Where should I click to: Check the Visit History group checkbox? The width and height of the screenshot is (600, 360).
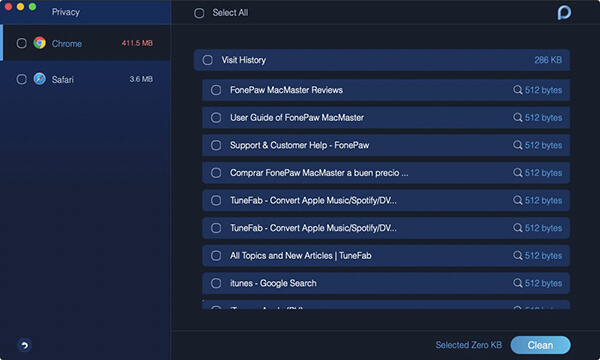[208, 60]
